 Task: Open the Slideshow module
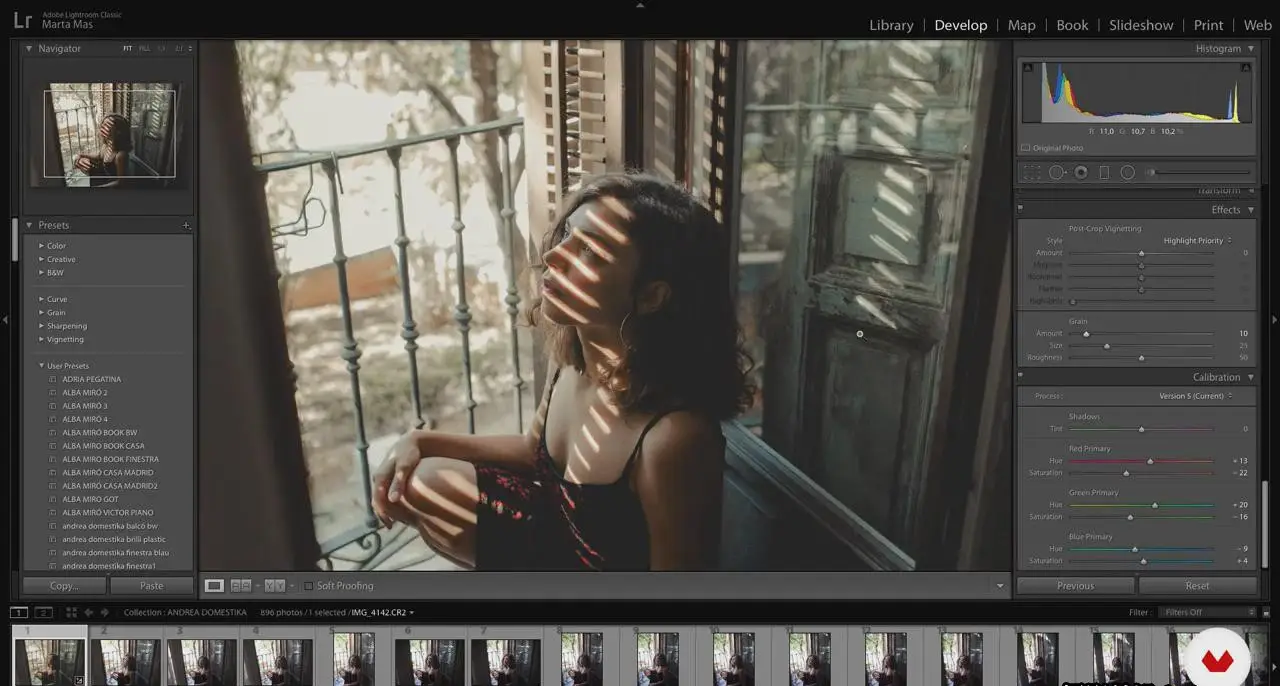click(x=1141, y=25)
